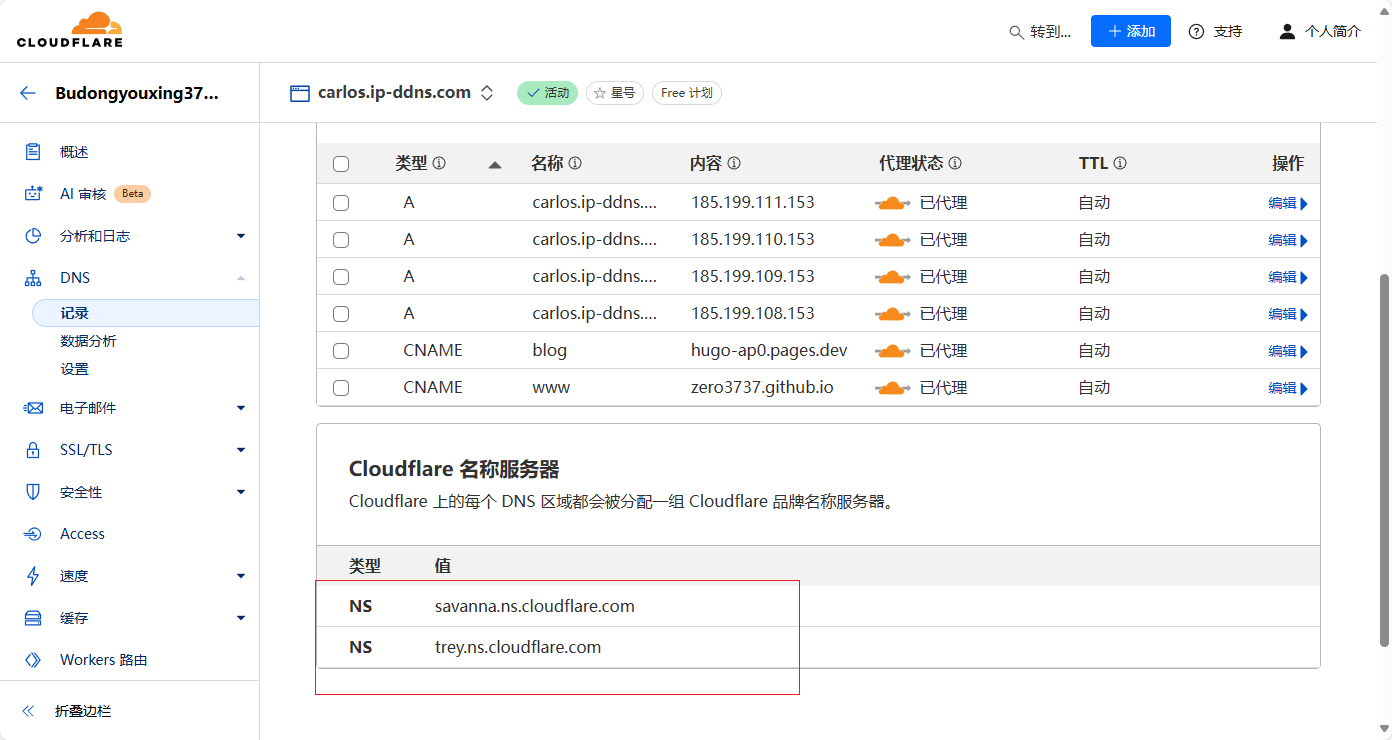This screenshot has width=1392, height=740.
Task: Click the 个人简介 profile icon
Action: pyautogui.click(x=1288, y=32)
